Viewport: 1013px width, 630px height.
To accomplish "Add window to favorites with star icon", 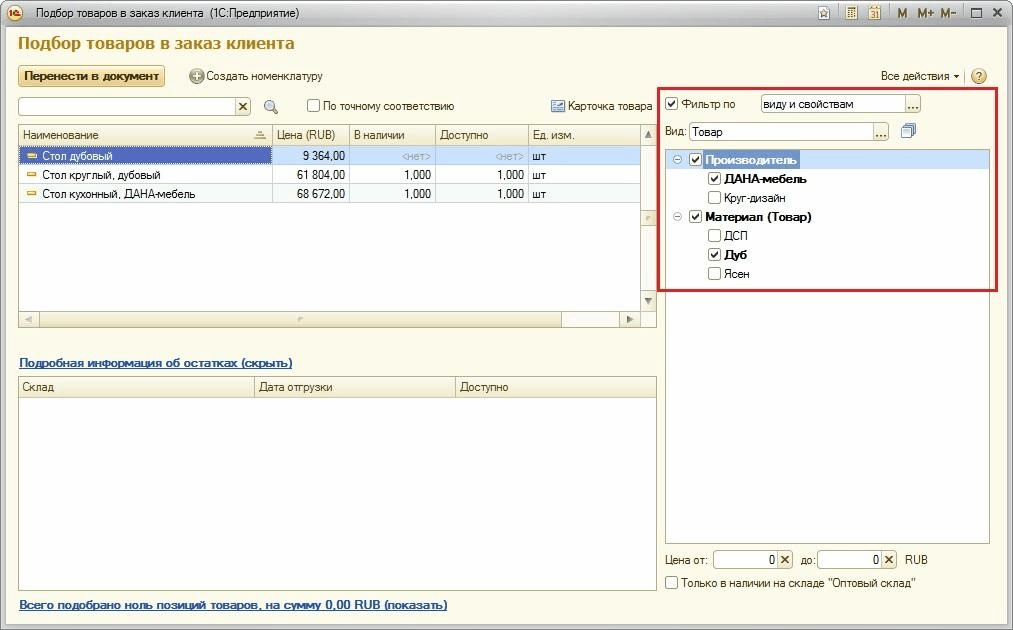I will point(823,13).
